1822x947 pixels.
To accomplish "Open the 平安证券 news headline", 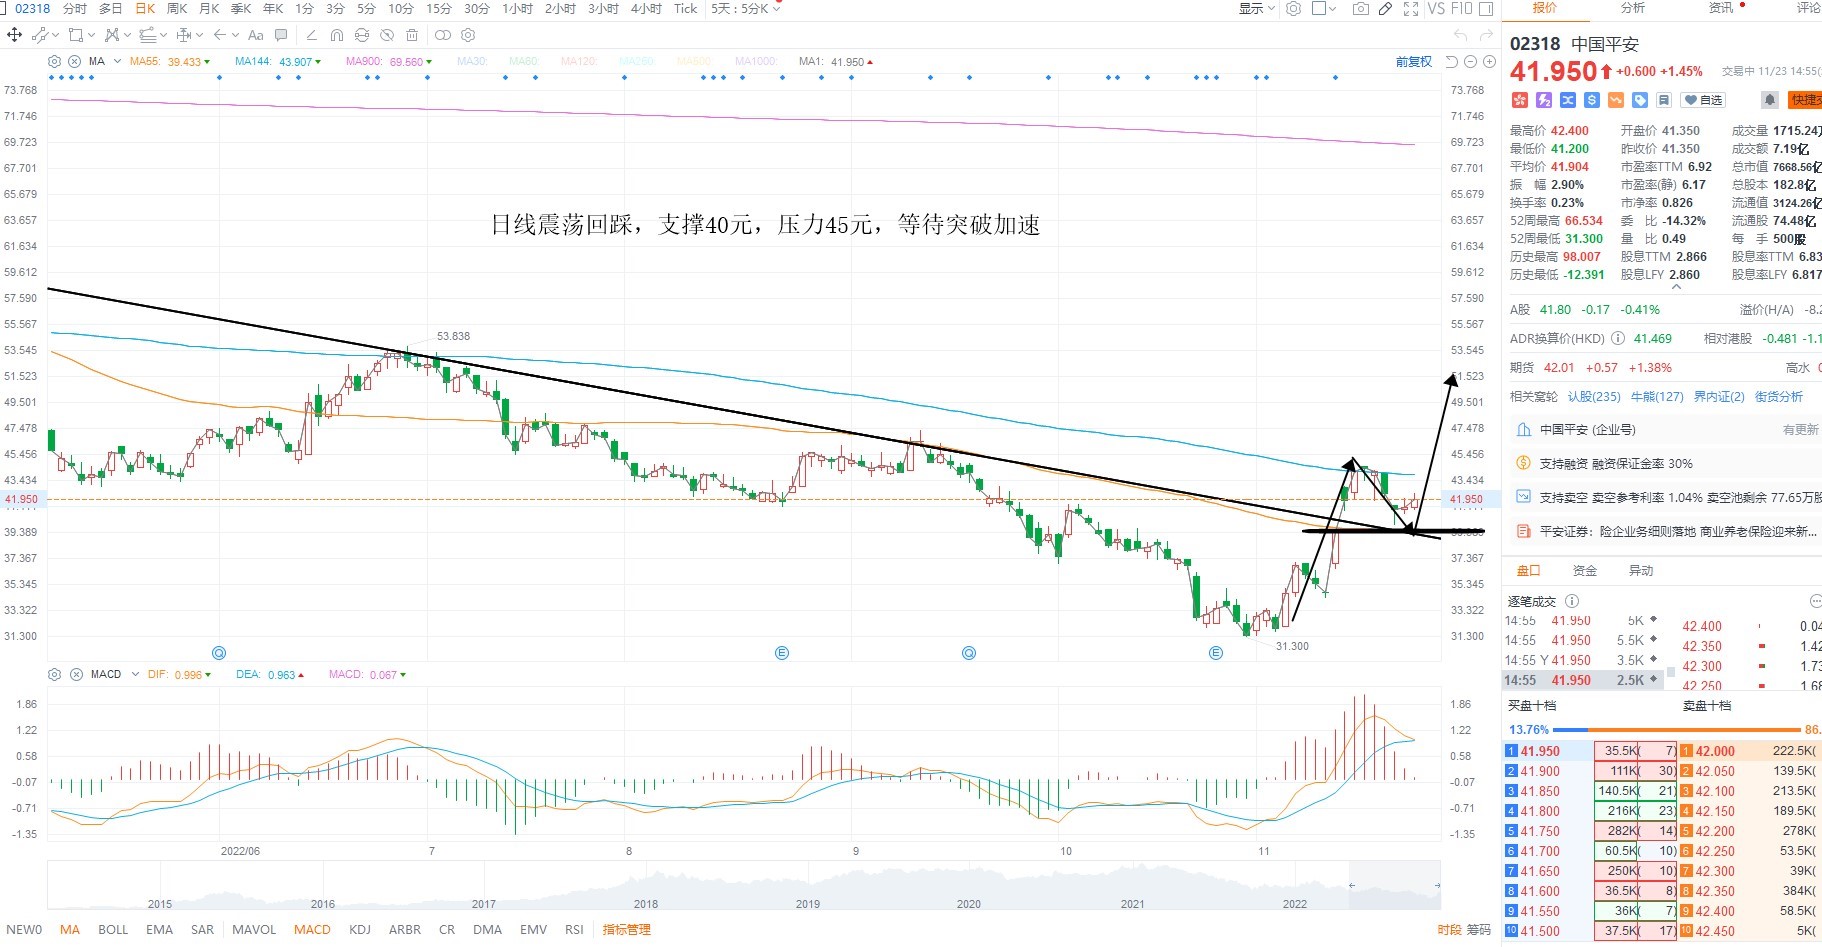I will [1678, 532].
